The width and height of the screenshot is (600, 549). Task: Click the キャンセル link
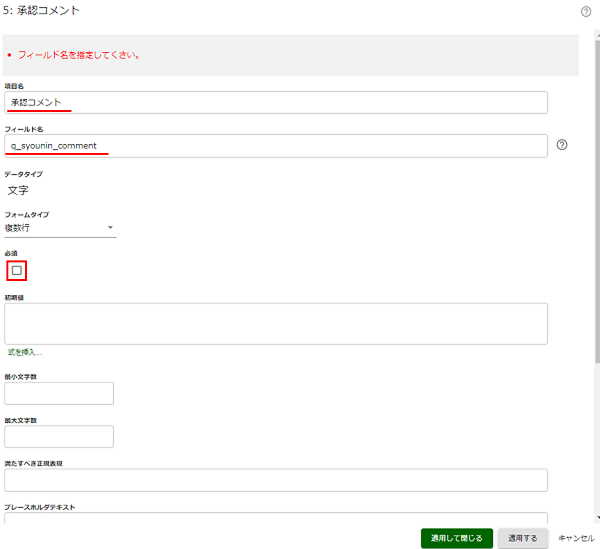pos(576,538)
